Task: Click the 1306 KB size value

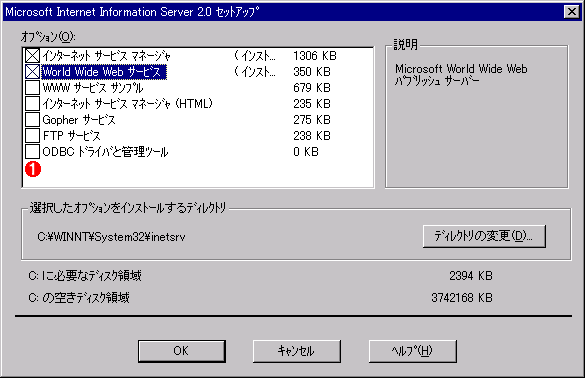Action: point(315,56)
